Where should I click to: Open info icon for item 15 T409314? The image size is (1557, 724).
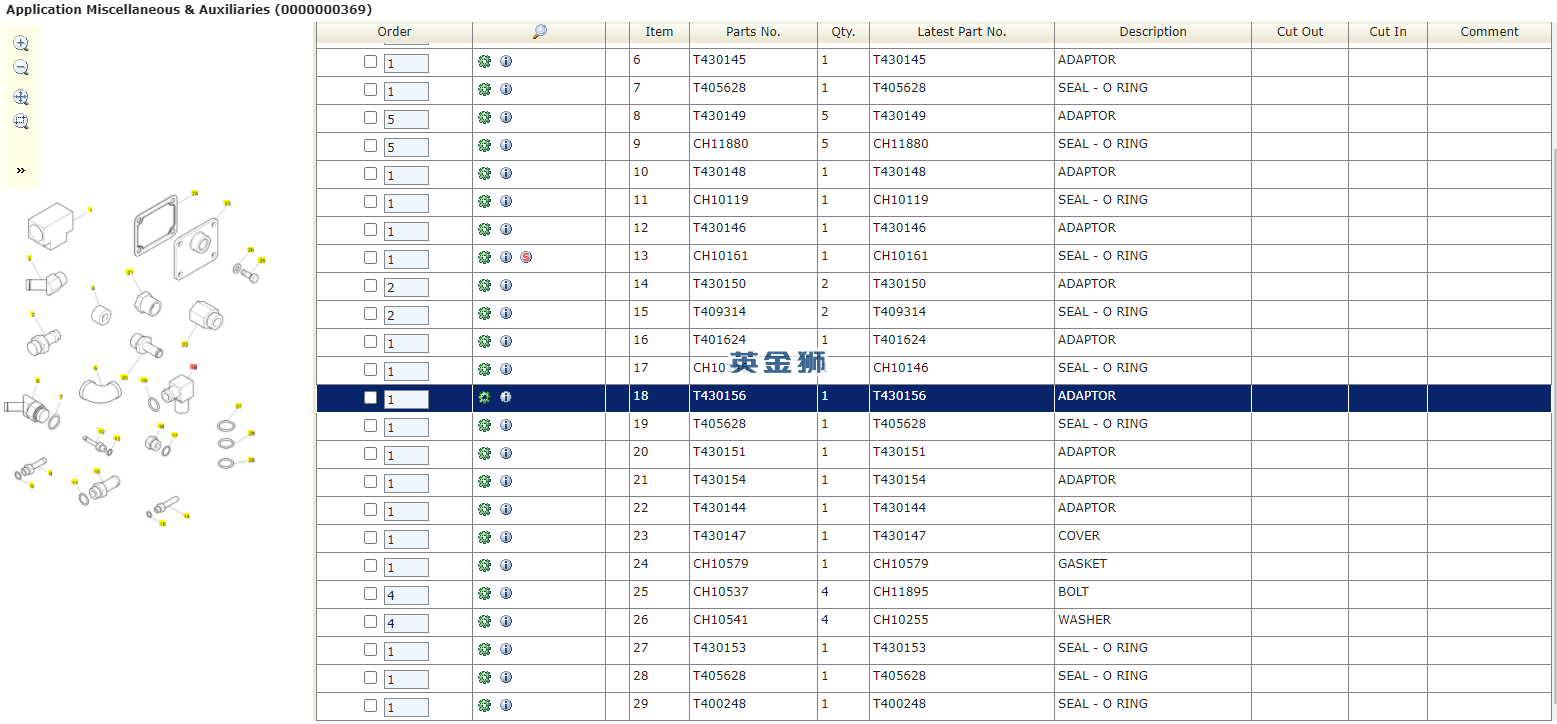coord(506,313)
